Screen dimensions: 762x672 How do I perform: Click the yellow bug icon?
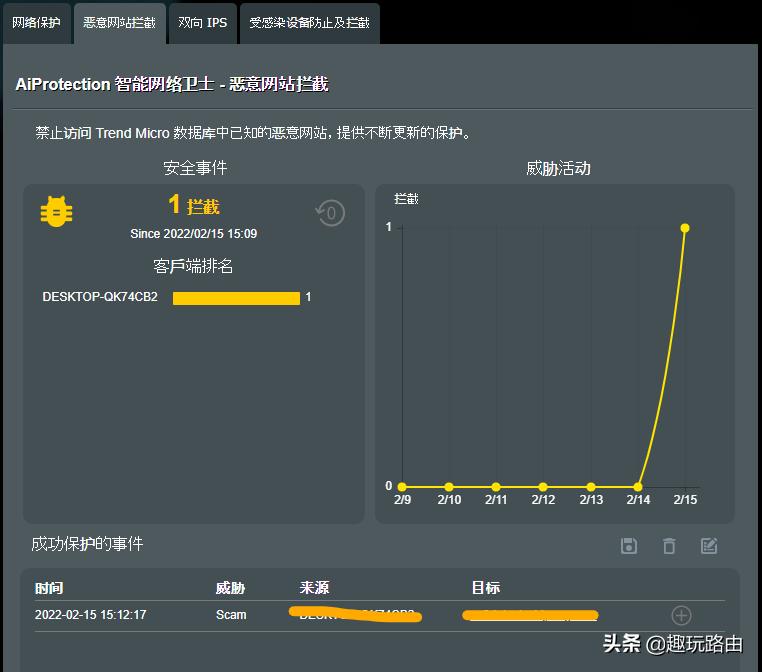tap(56, 211)
